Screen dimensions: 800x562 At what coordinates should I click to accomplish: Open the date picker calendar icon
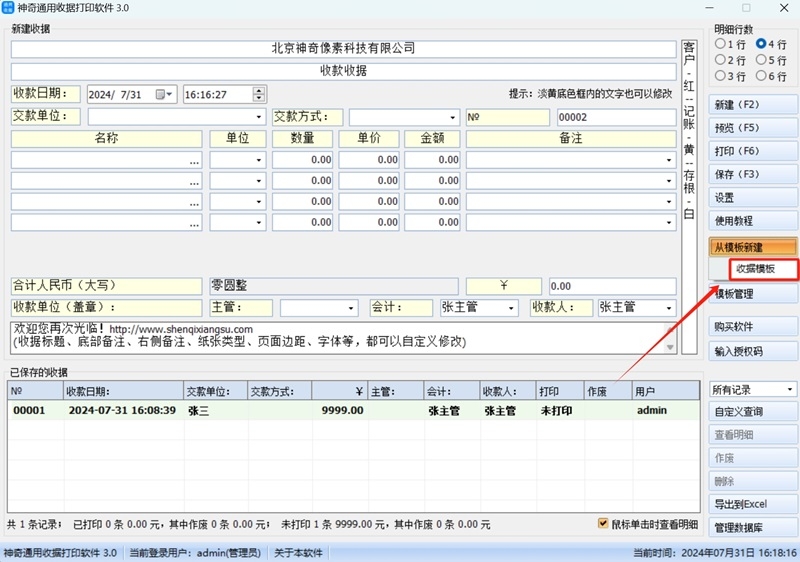pos(160,94)
